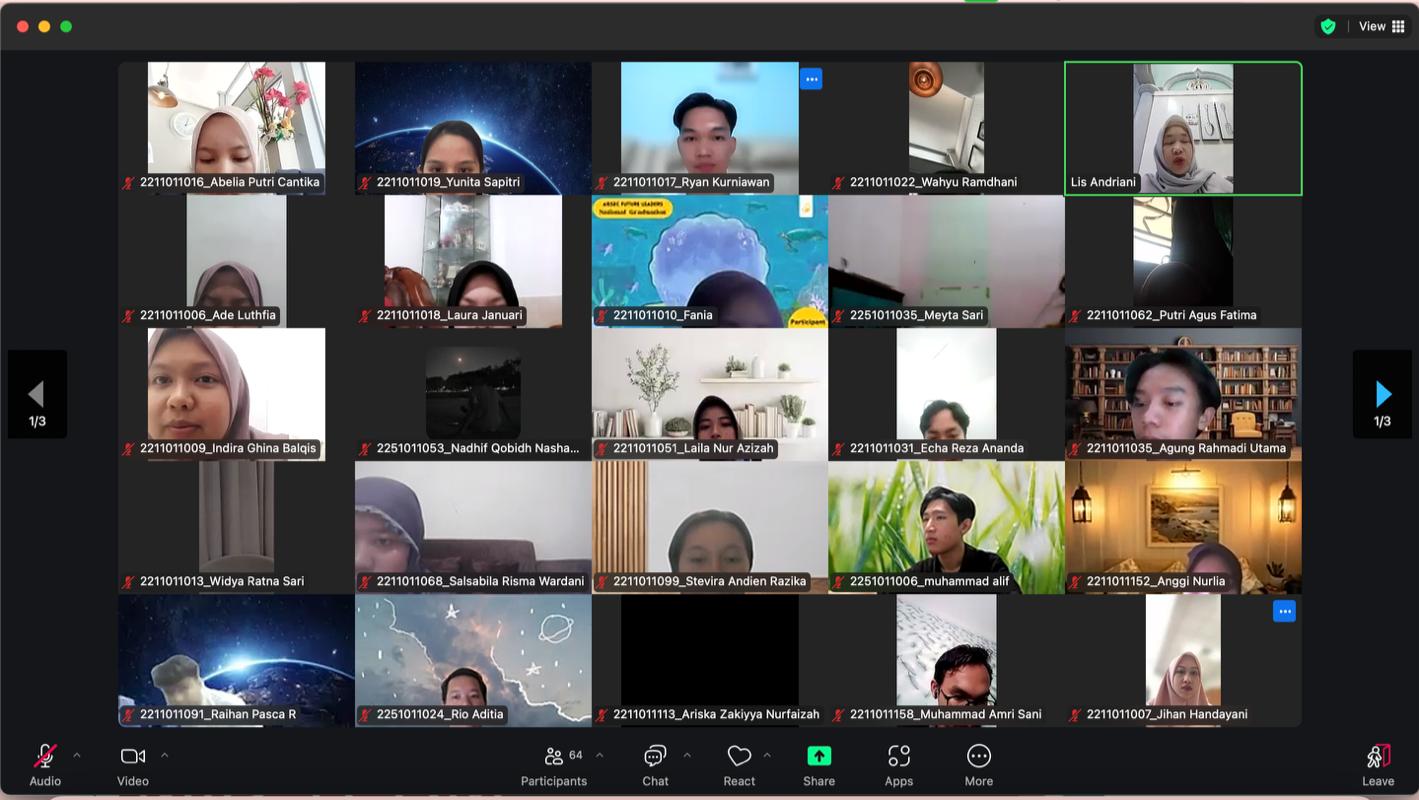Unmute microphone with the Audio toggle

click(x=45, y=757)
